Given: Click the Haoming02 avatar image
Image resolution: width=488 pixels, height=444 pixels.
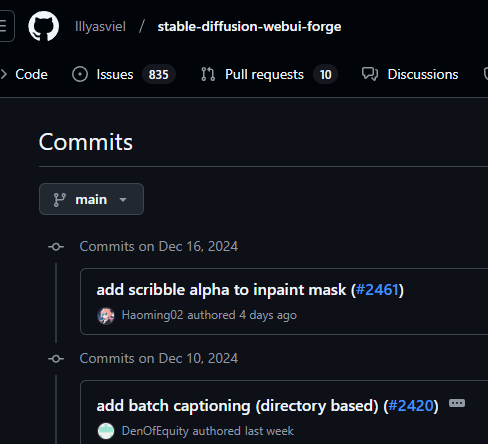Looking at the screenshot, I should [x=106, y=315].
